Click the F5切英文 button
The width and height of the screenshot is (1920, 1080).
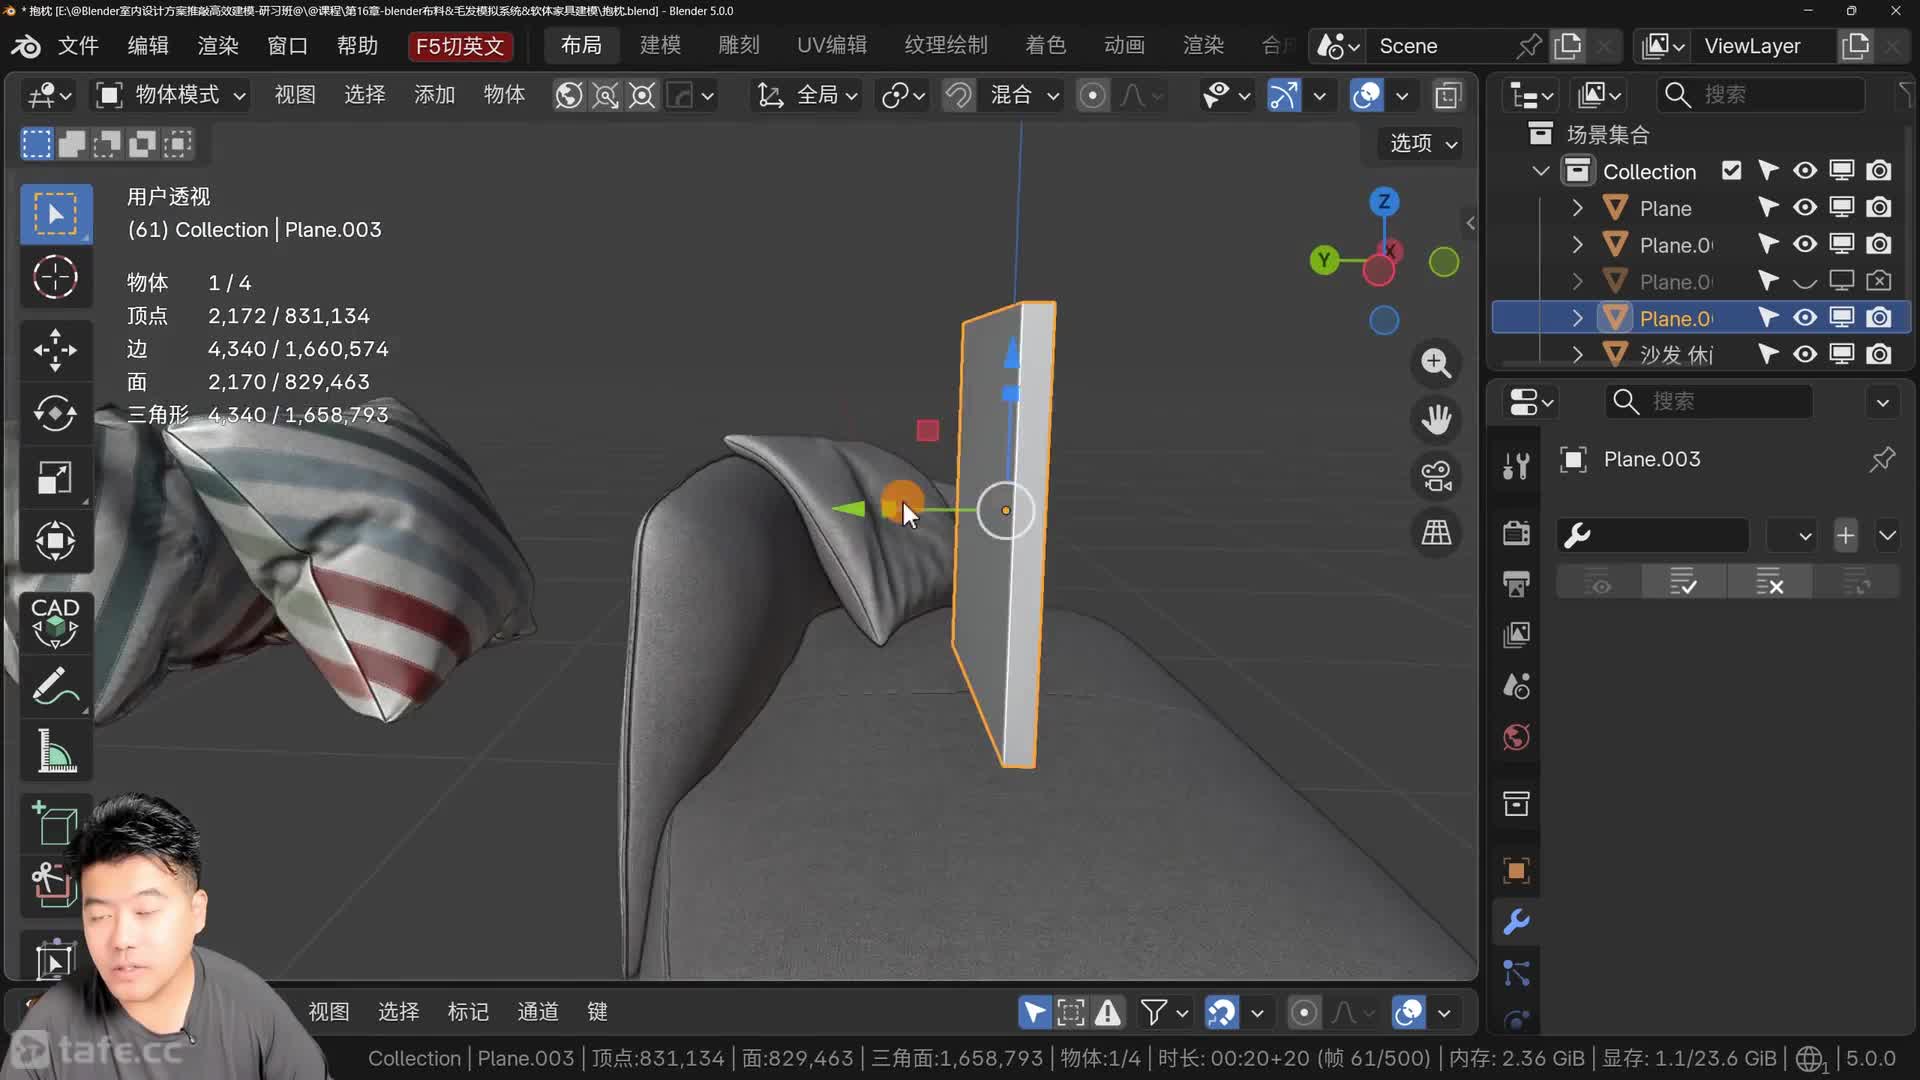point(460,46)
